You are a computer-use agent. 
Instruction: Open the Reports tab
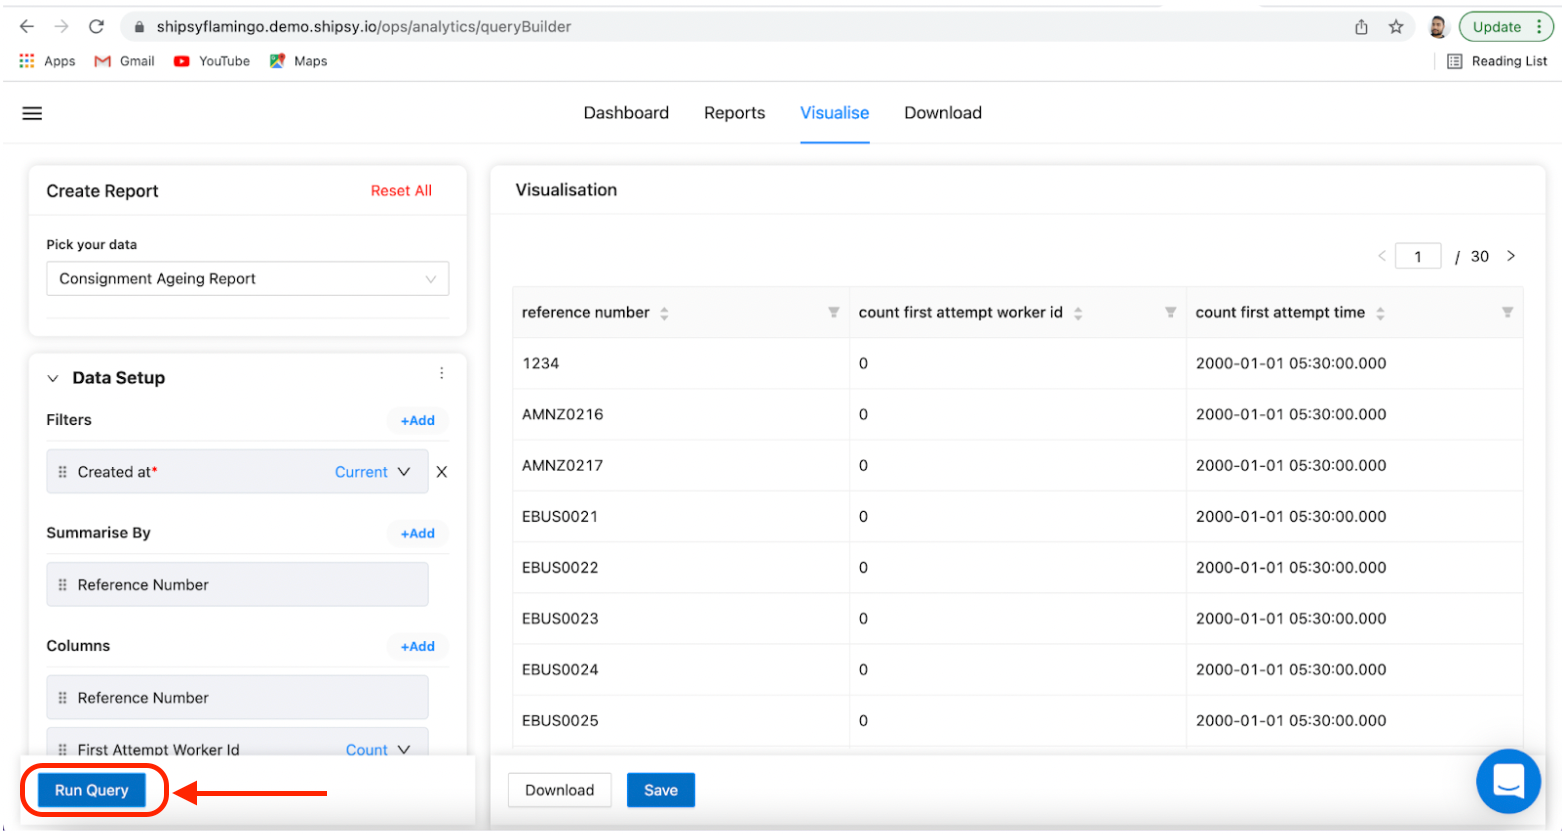734,113
